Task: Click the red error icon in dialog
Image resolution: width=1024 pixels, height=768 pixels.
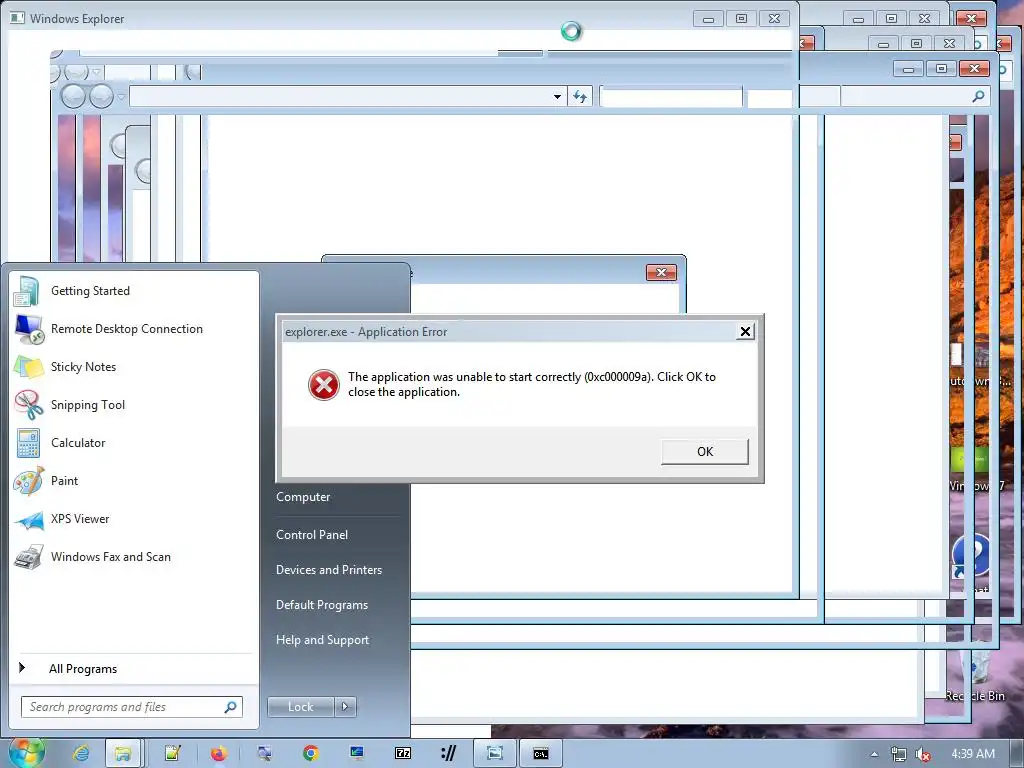Action: pyautogui.click(x=324, y=385)
